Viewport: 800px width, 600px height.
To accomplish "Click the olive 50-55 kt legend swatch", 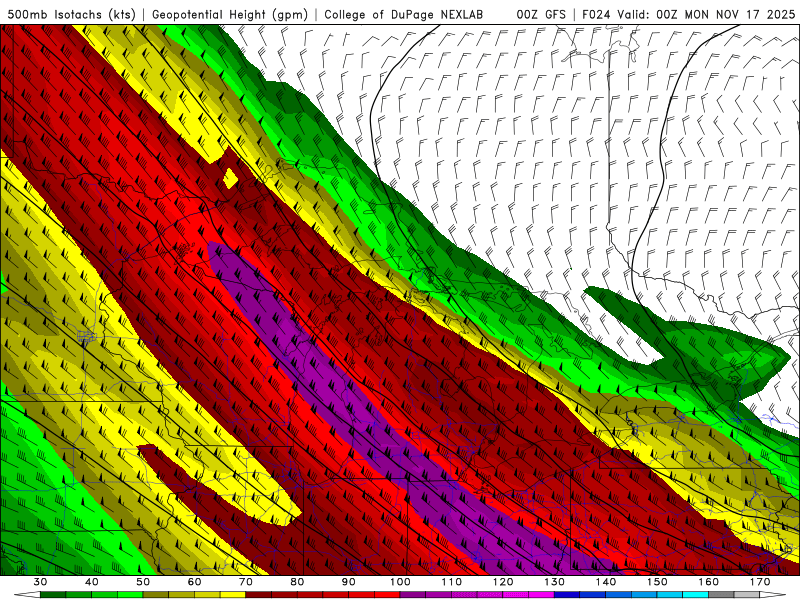I will pyautogui.click(x=156, y=595).
